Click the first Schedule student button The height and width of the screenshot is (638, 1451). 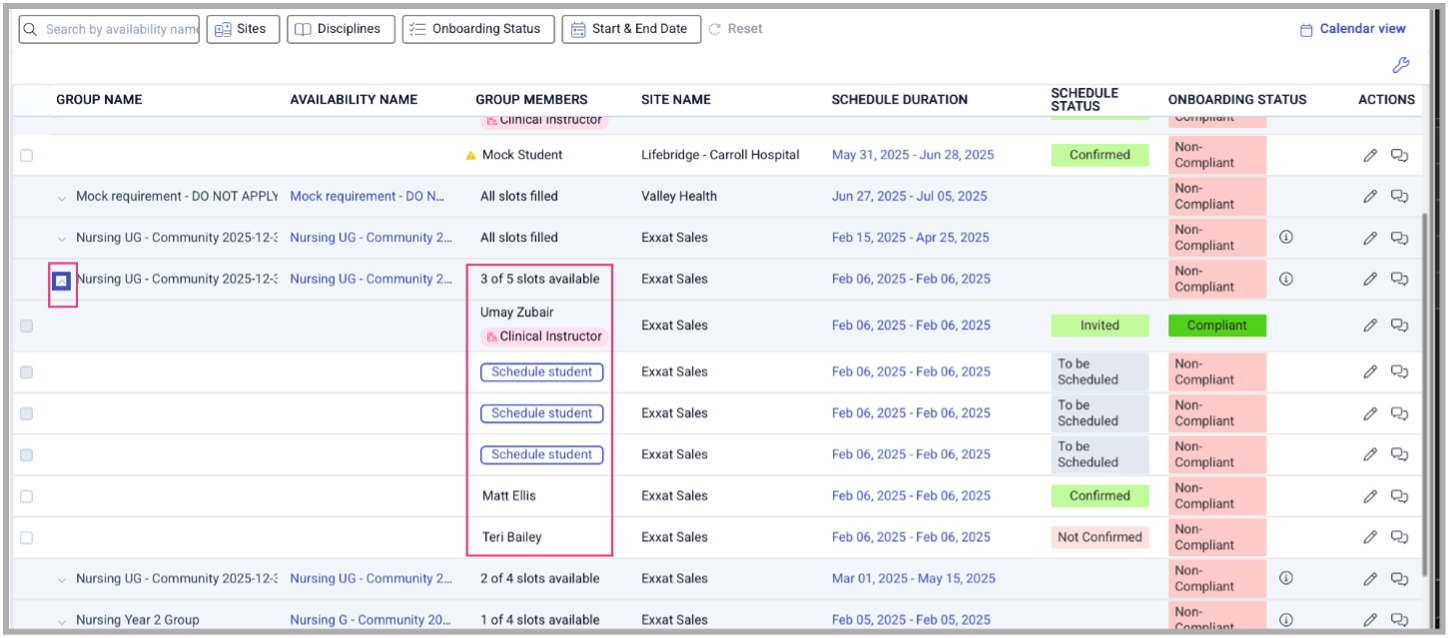(x=541, y=372)
